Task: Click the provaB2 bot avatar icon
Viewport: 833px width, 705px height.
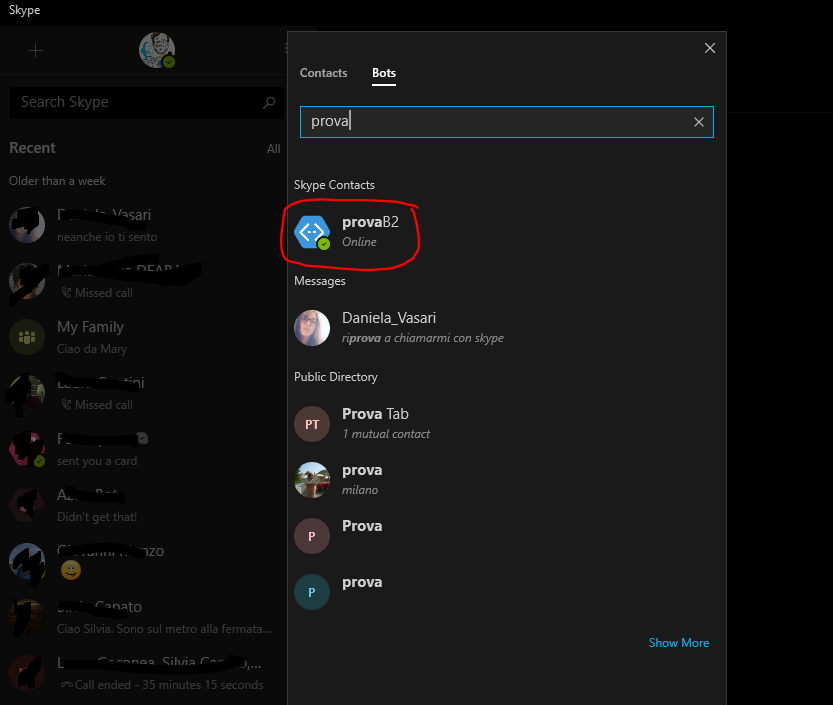Action: point(312,232)
